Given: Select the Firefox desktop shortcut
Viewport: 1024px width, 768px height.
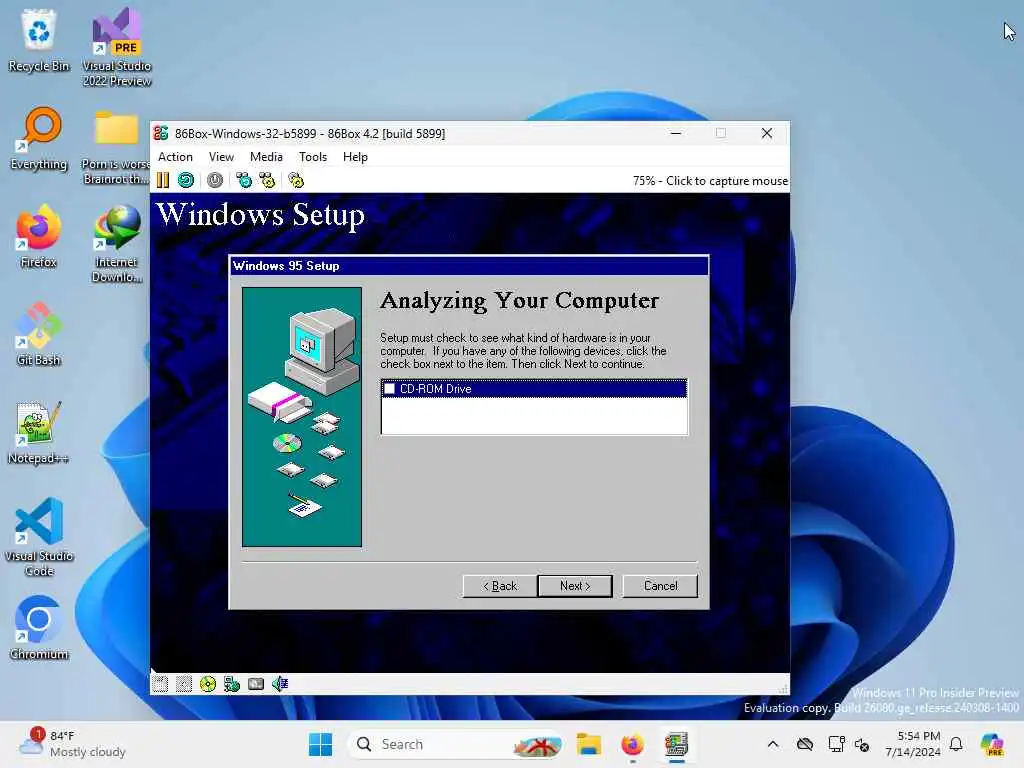Looking at the screenshot, I should tap(39, 236).
